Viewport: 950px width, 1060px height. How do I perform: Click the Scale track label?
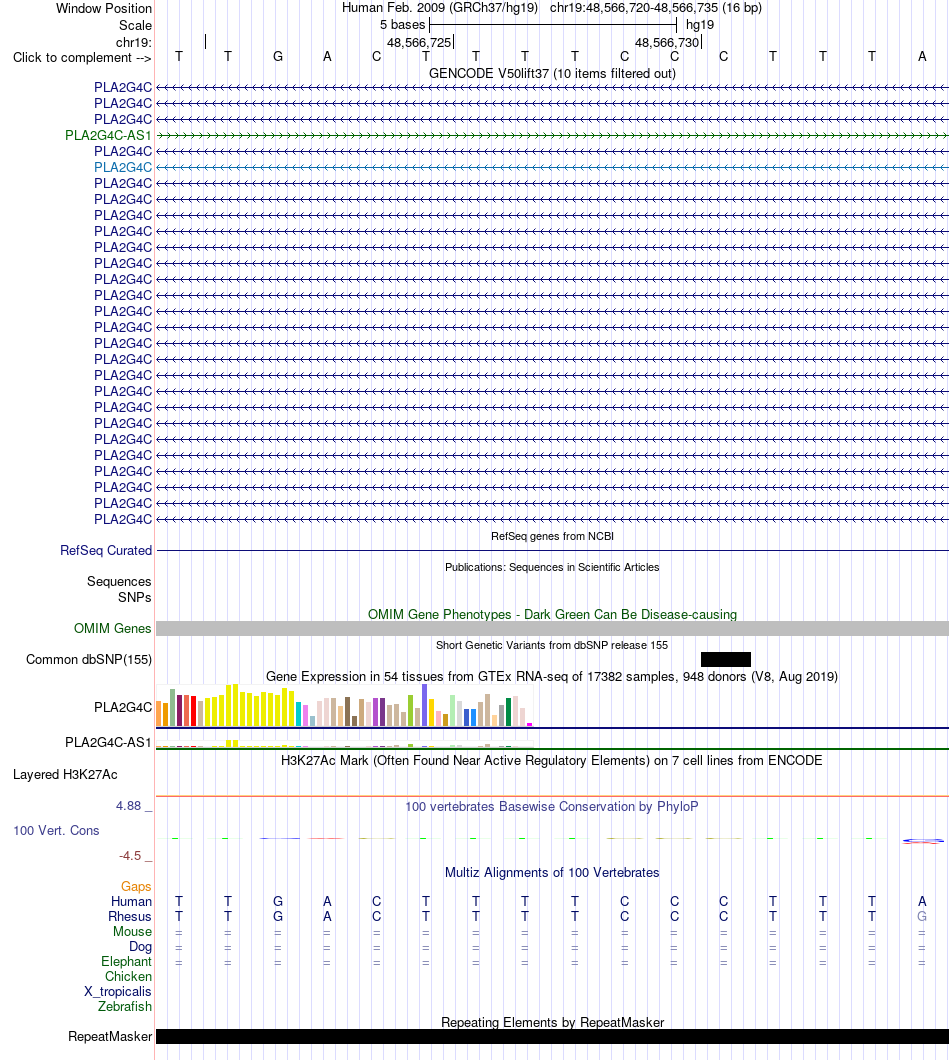coord(135,25)
